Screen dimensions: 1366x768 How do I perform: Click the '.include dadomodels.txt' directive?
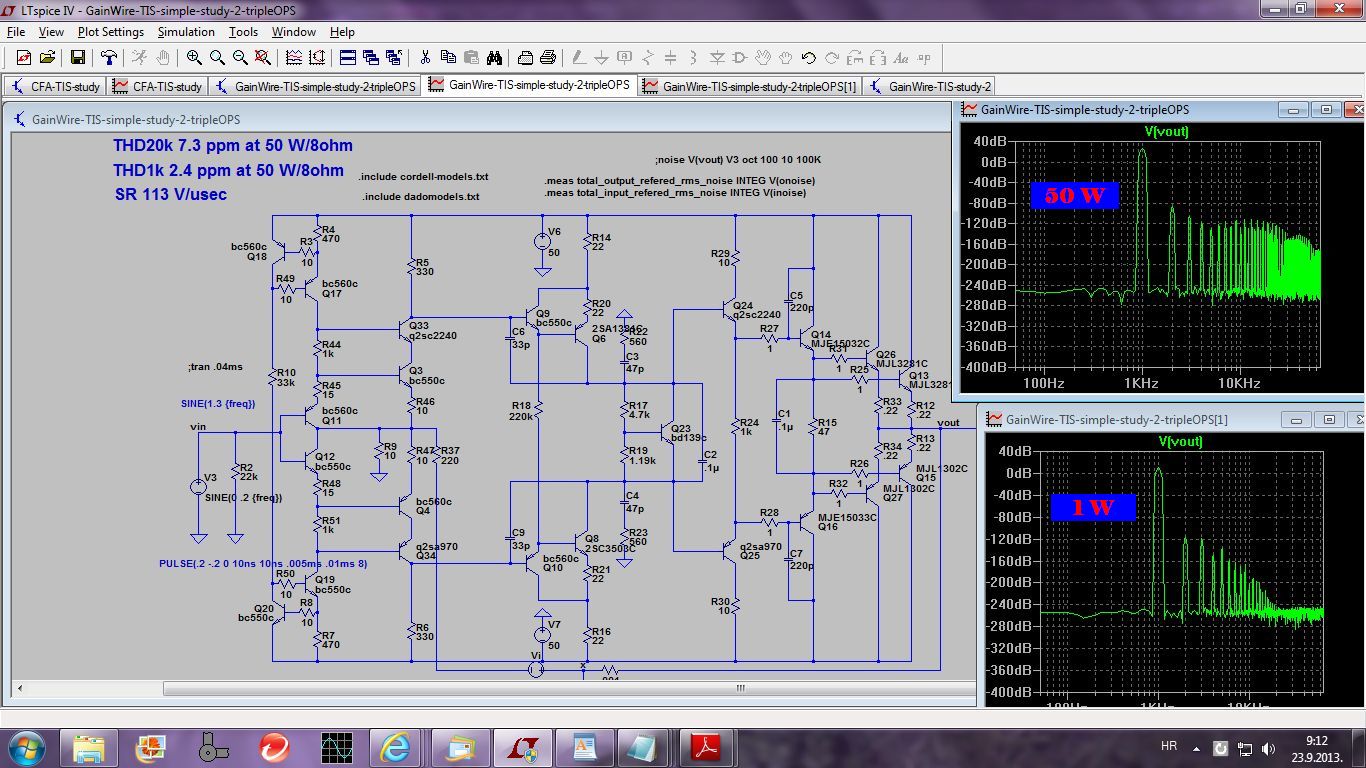pos(420,196)
